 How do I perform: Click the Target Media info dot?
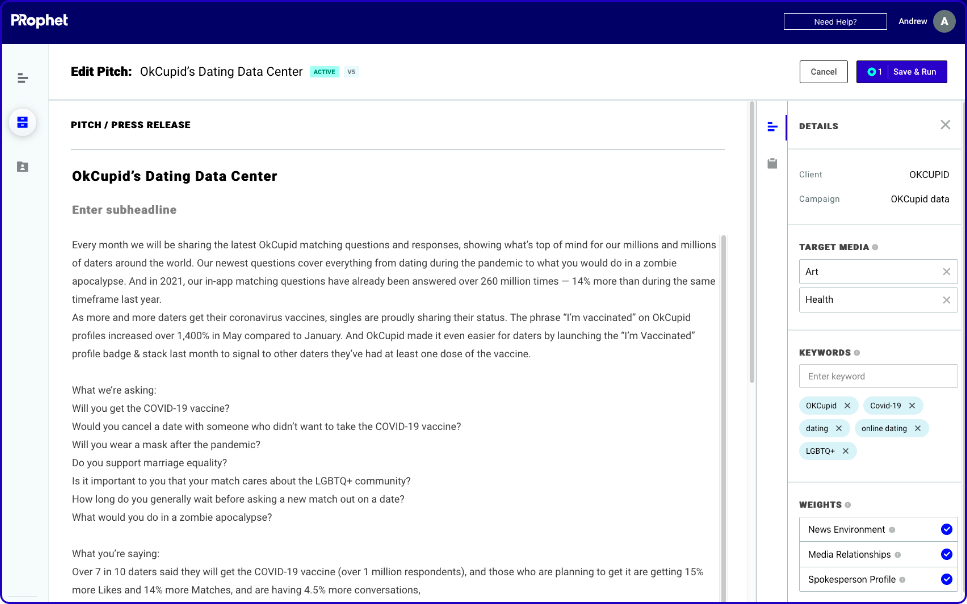(x=875, y=247)
